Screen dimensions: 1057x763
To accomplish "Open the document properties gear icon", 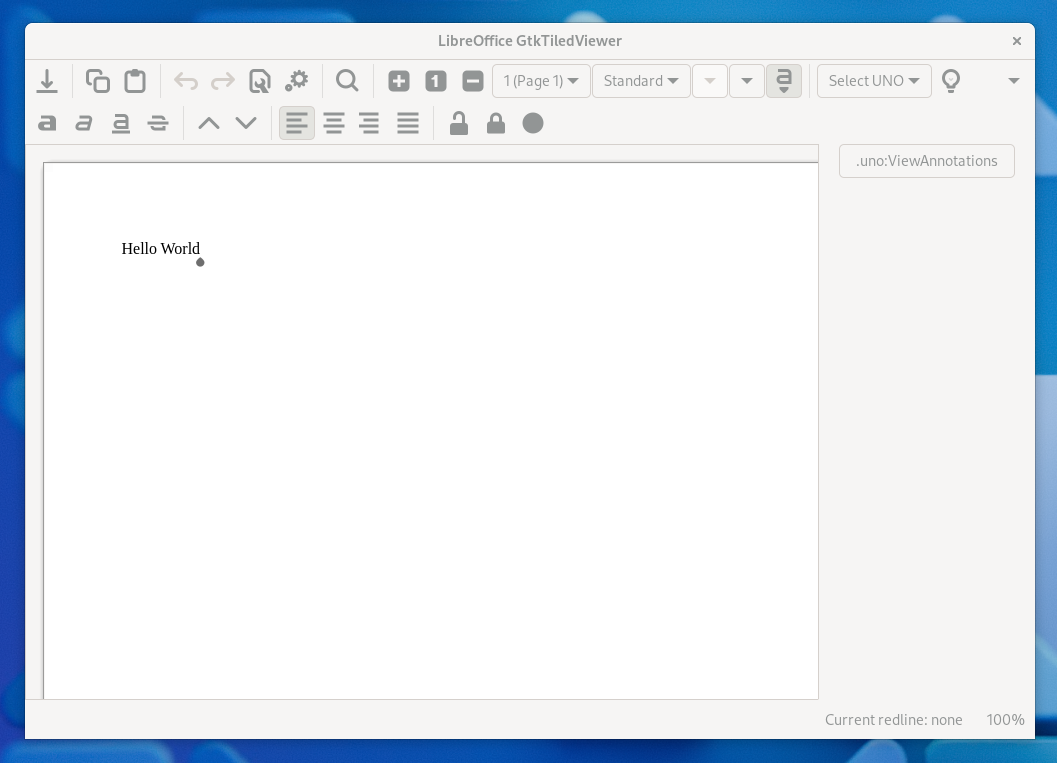I will (x=297, y=81).
